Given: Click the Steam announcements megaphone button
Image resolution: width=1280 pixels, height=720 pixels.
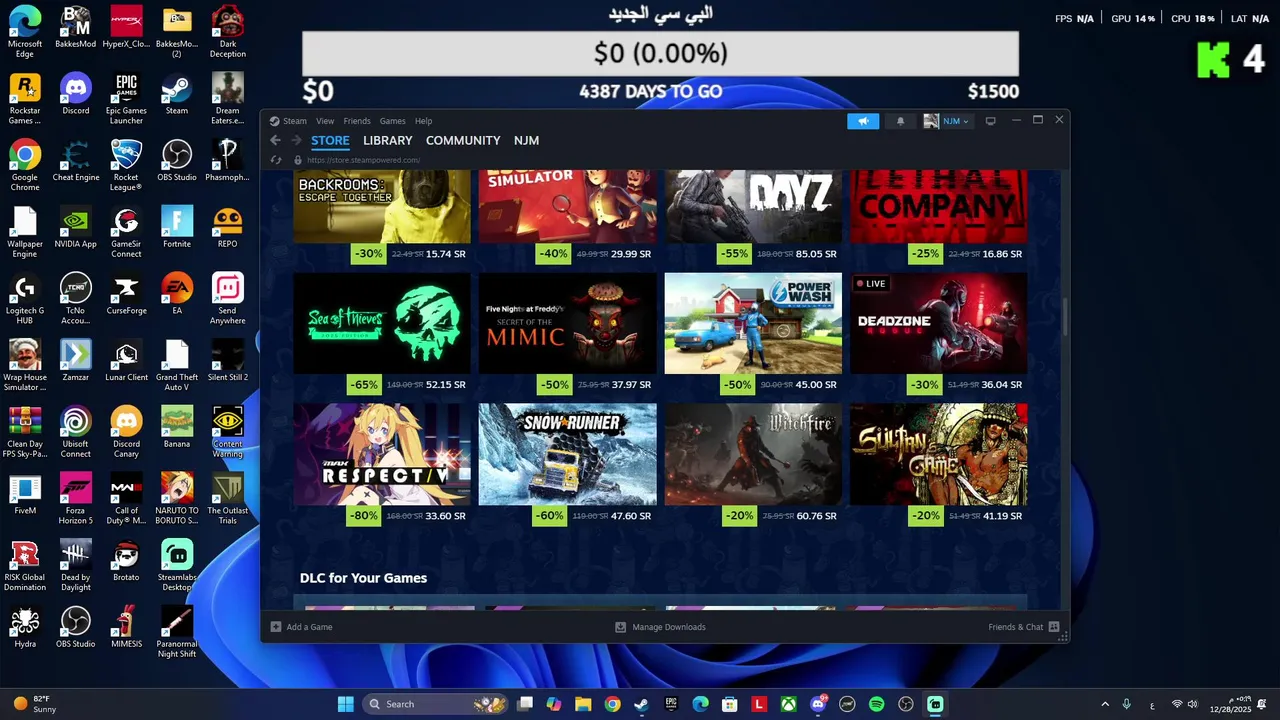Looking at the screenshot, I should coord(863,121).
